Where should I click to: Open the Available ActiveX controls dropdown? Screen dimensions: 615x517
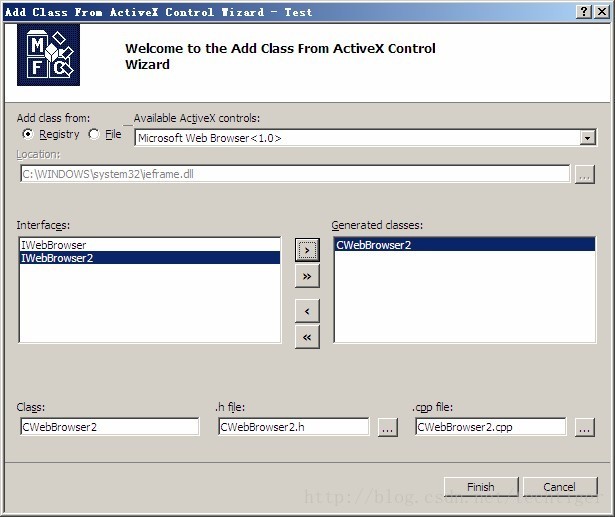[587, 138]
